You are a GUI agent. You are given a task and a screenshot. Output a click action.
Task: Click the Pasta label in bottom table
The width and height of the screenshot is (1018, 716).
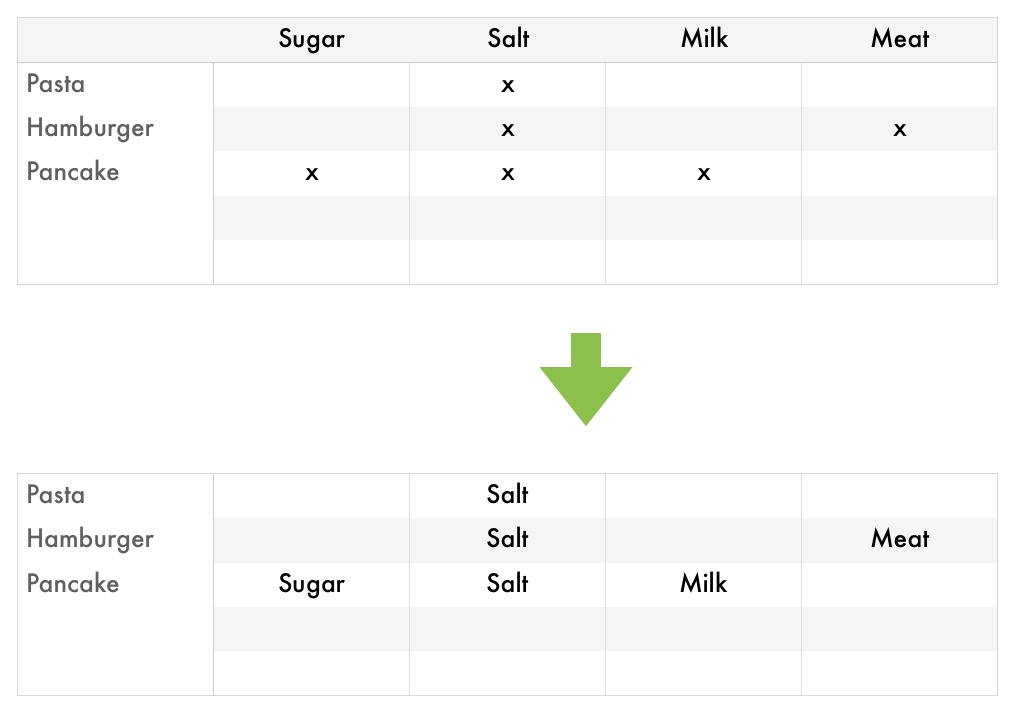click(x=56, y=495)
